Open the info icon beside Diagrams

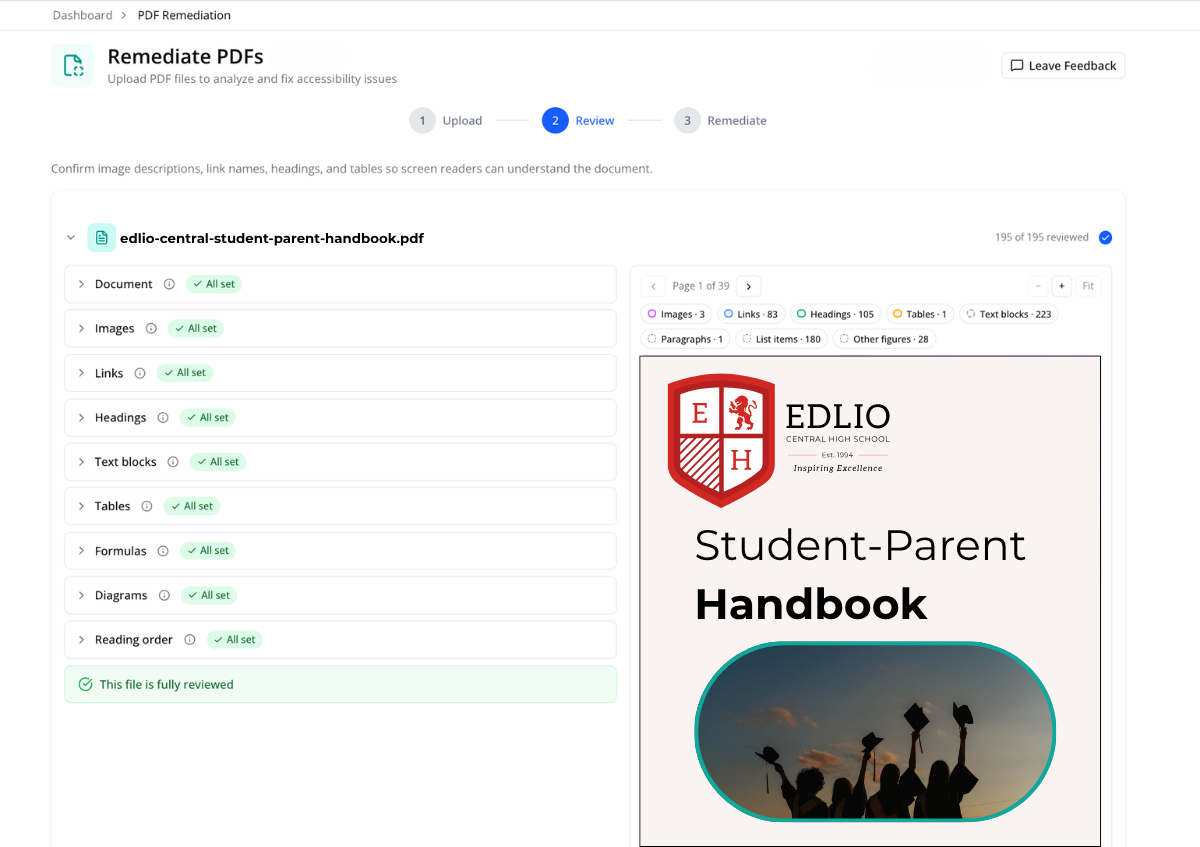coord(164,595)
